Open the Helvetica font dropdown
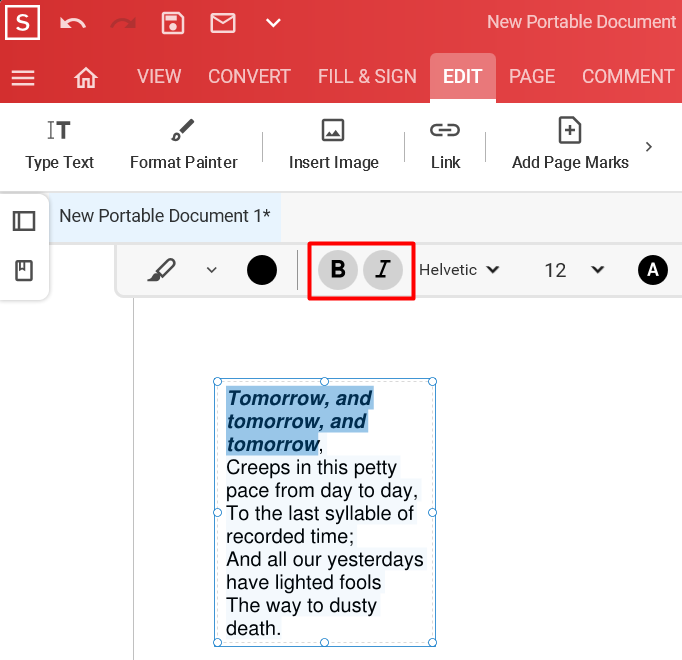This screenshot has height=660, width=682. point(459,270)
